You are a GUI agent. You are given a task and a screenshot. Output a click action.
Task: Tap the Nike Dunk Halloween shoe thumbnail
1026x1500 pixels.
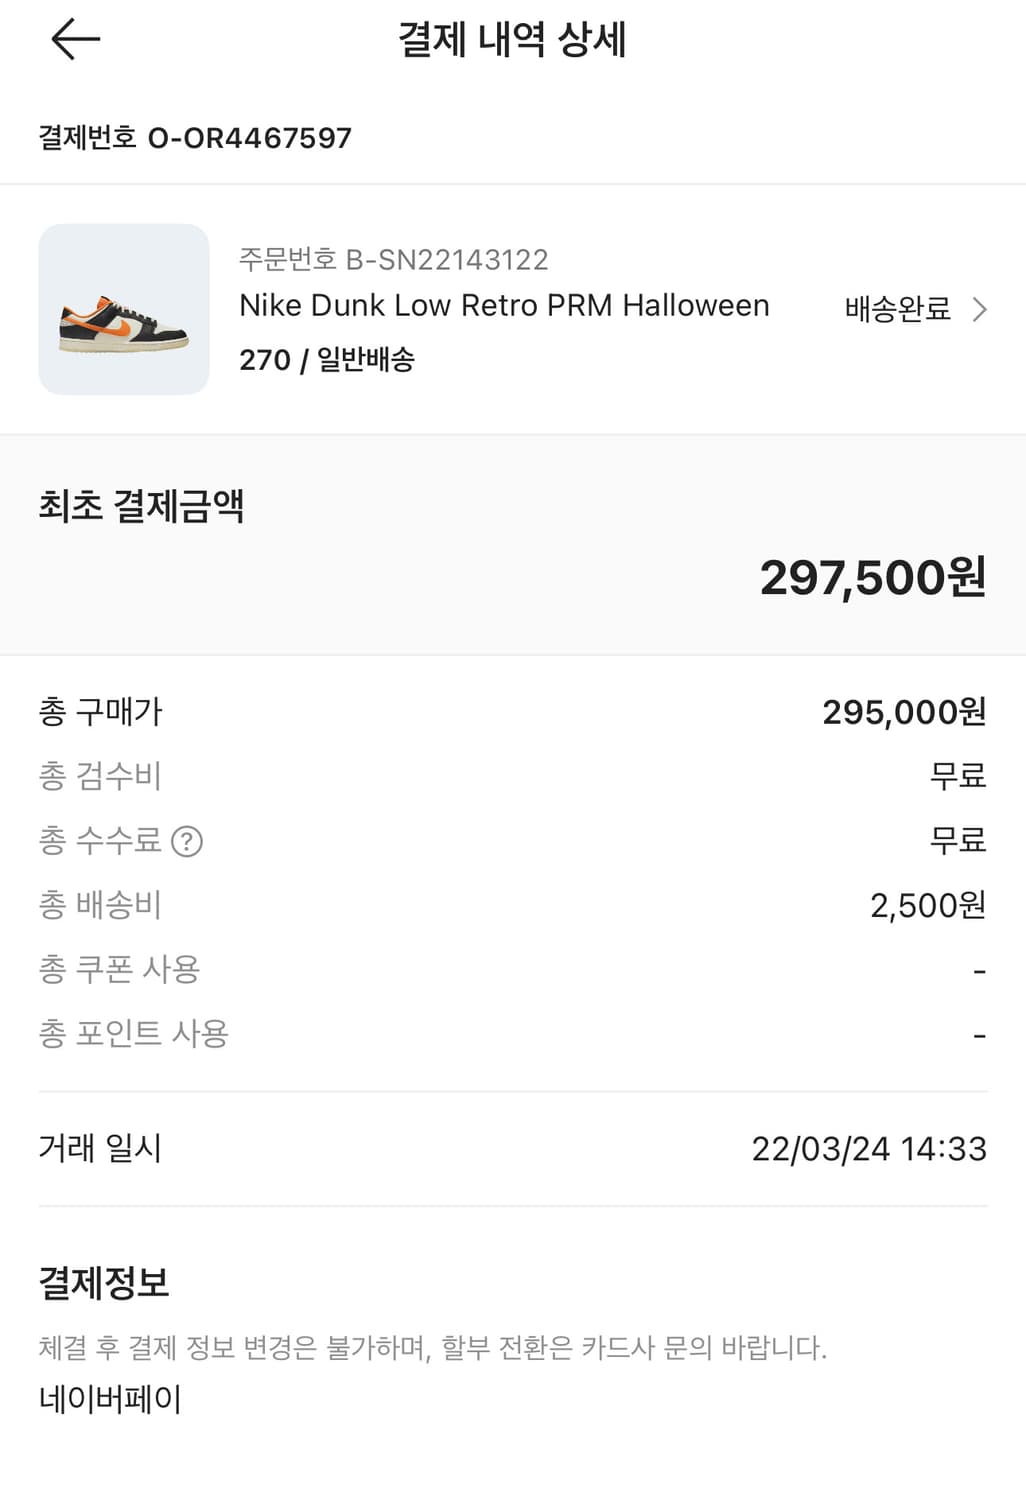124,310
